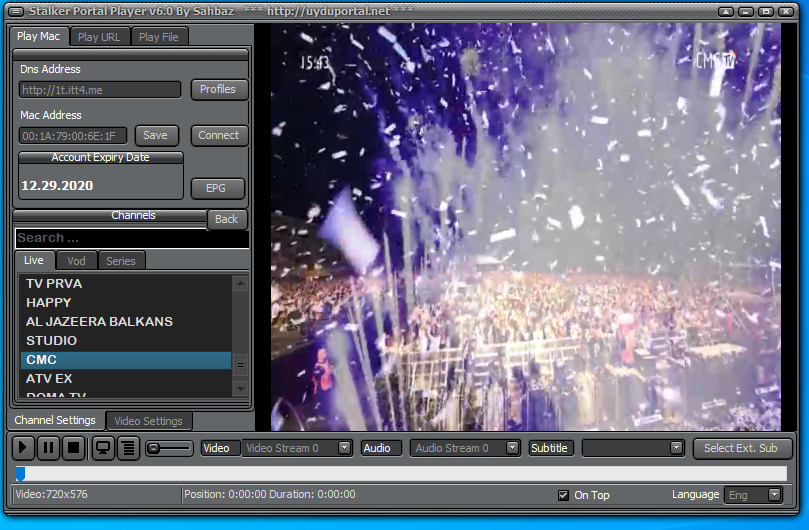This screenshot has height=530, width=809.
Task: Click the channel list scrollbar thumb
Action: pyautogui.click(x=240, y=365)
